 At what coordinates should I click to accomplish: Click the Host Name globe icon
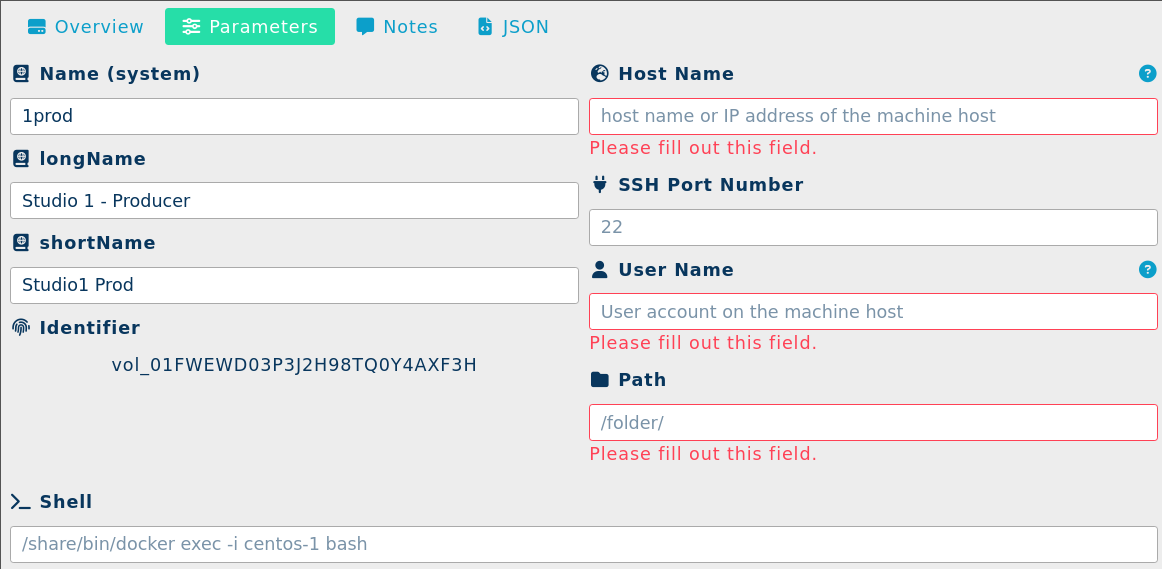[600, 73]
